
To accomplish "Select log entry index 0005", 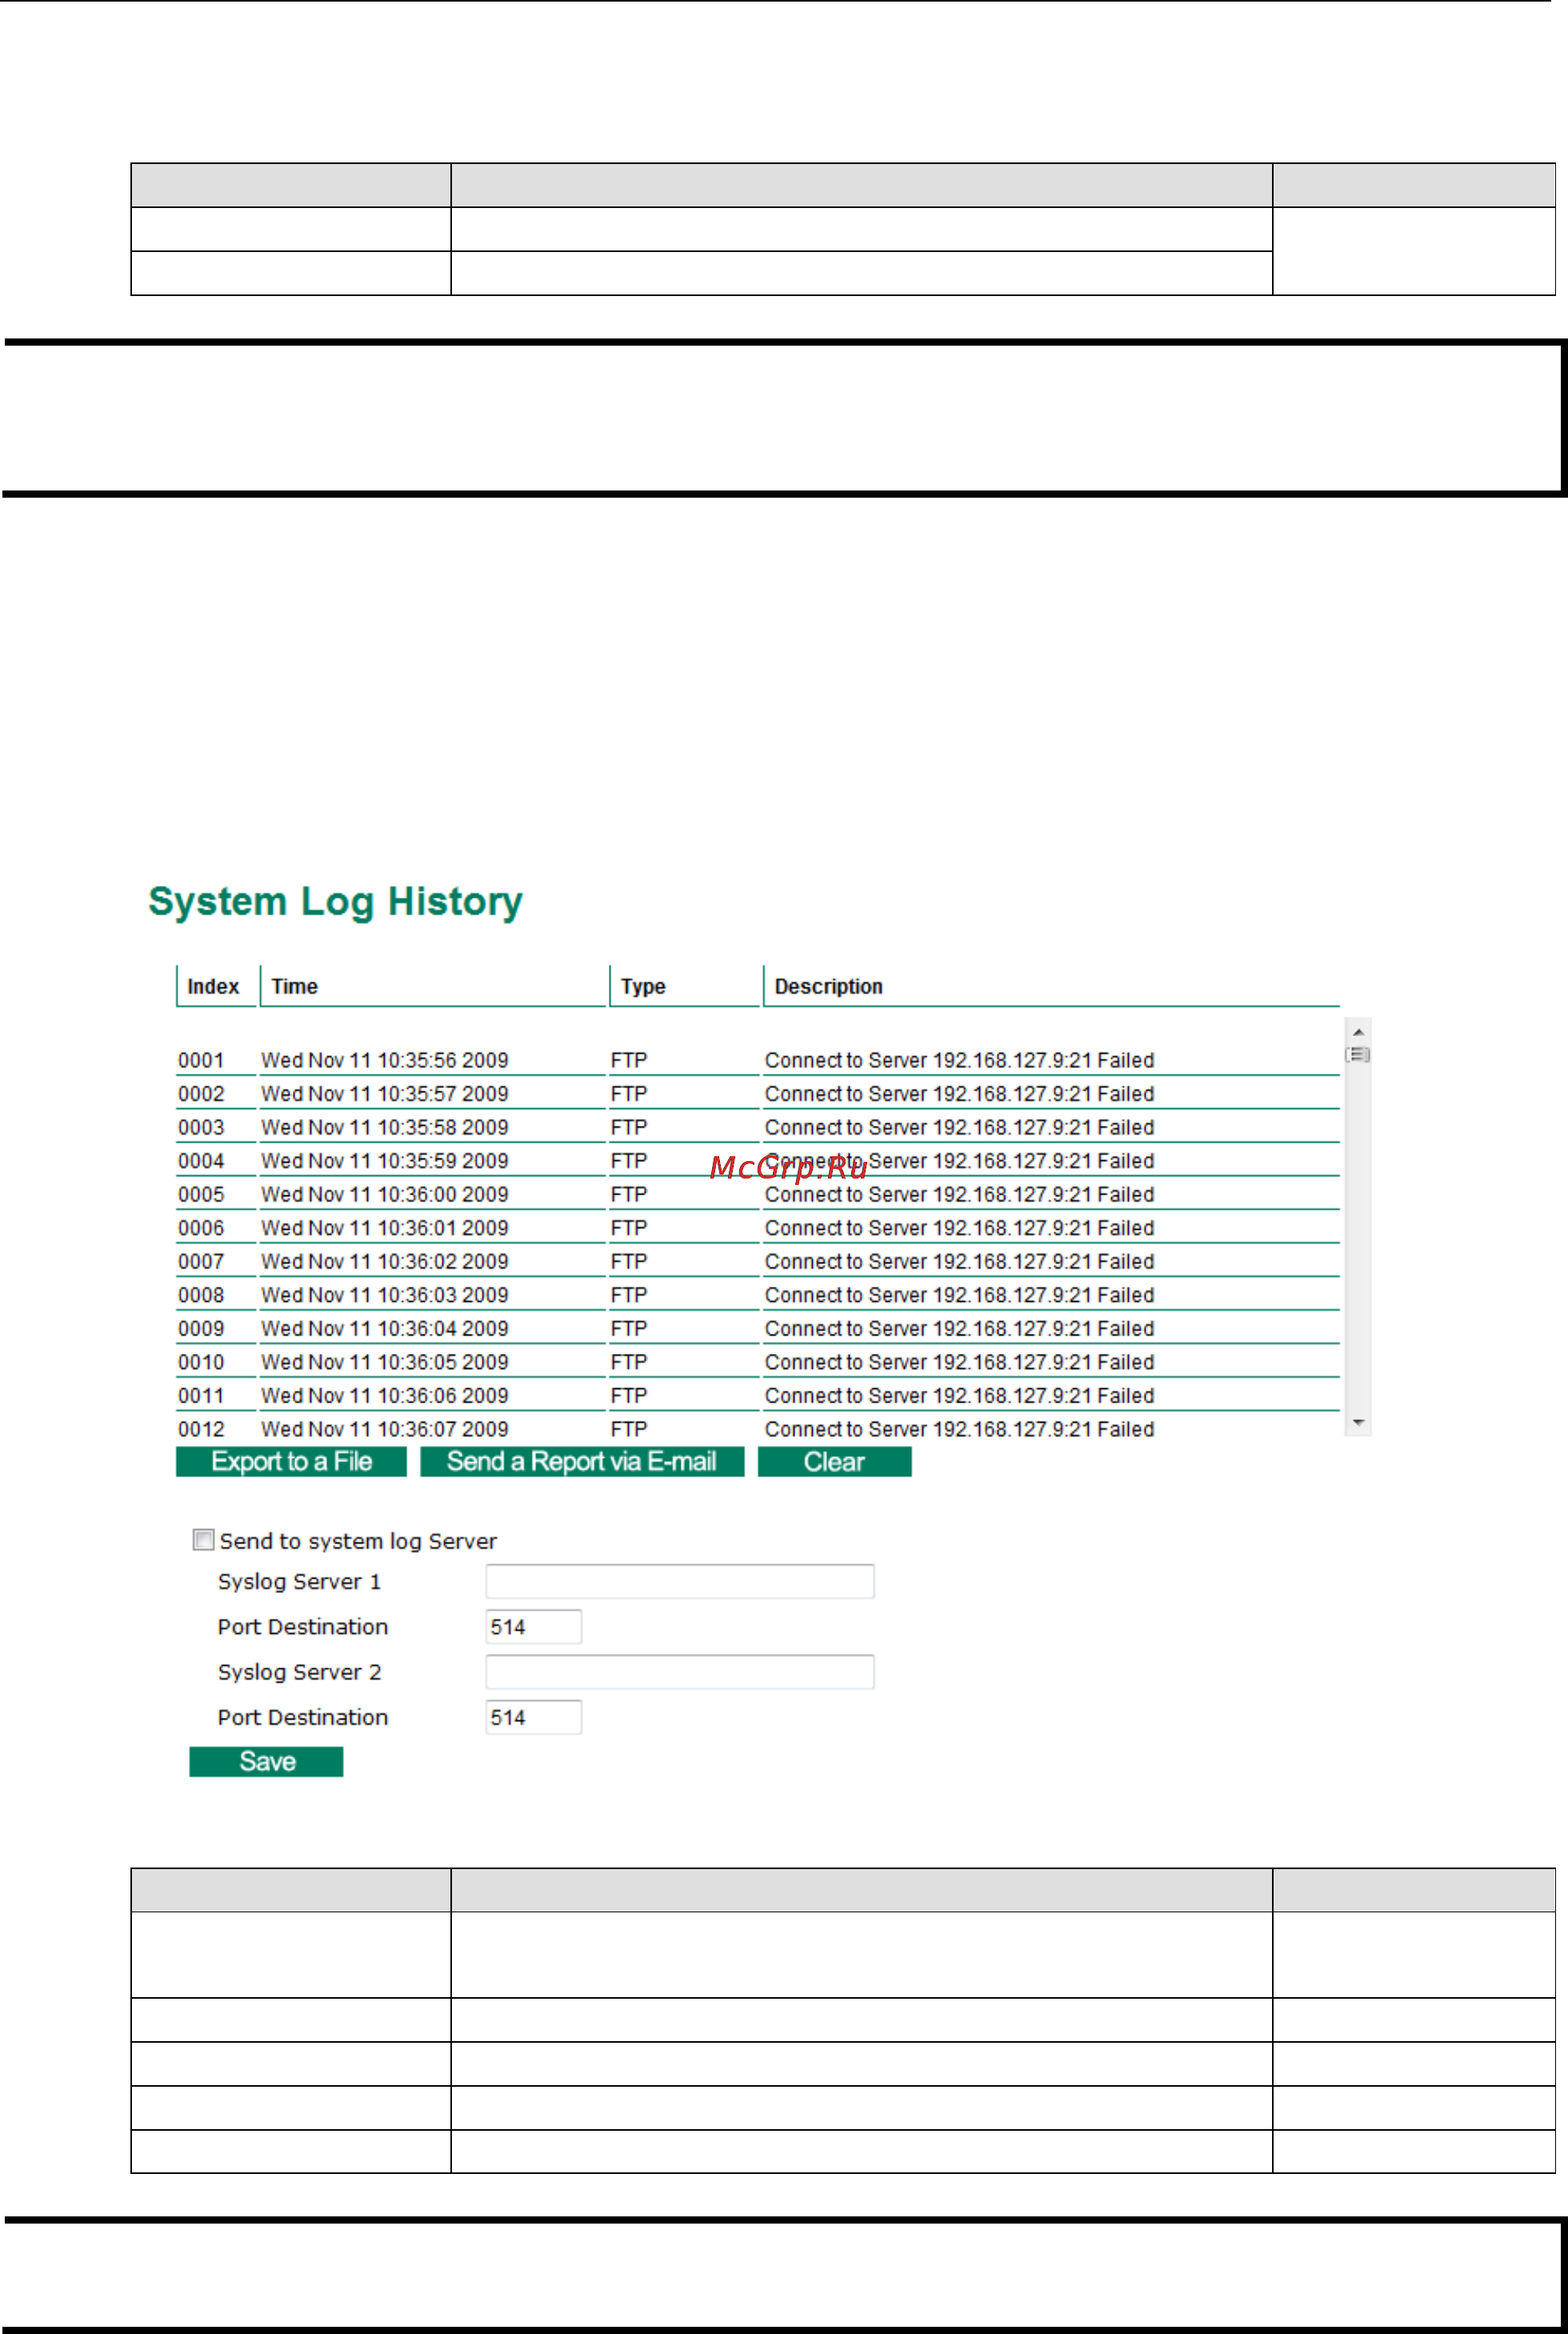I will [x=201, y=1194].
